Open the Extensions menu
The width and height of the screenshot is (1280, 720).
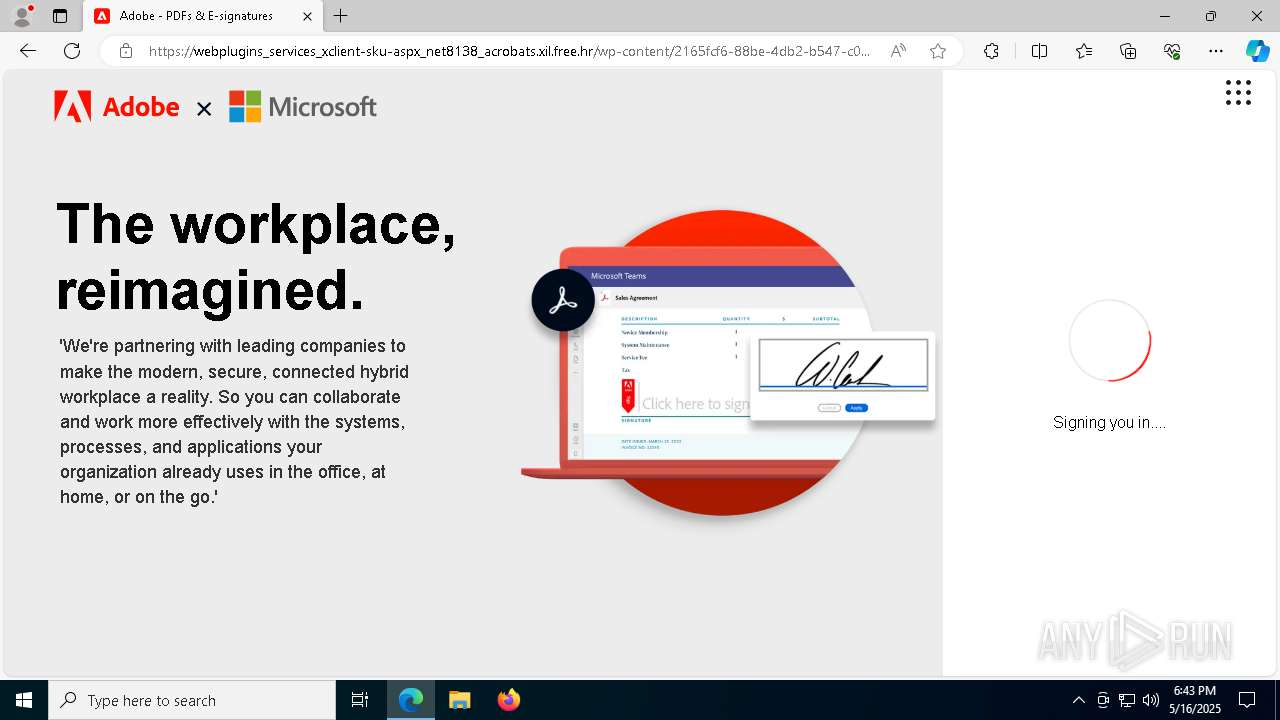tap(991, 51)
